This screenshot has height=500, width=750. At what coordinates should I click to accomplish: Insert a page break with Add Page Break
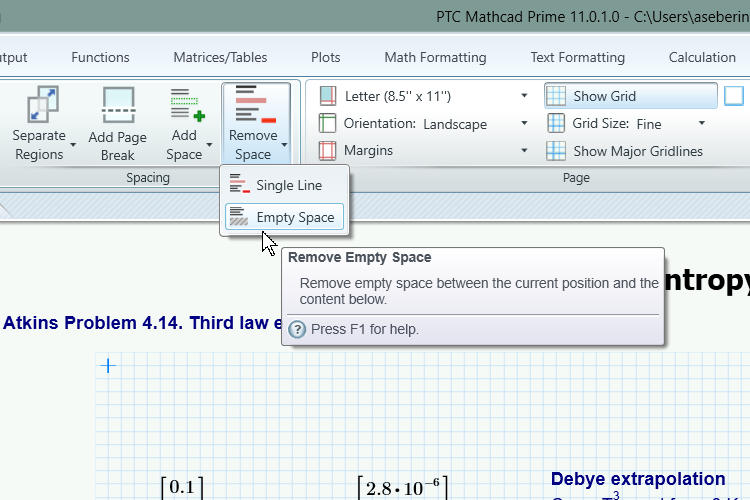click(117, 107)
